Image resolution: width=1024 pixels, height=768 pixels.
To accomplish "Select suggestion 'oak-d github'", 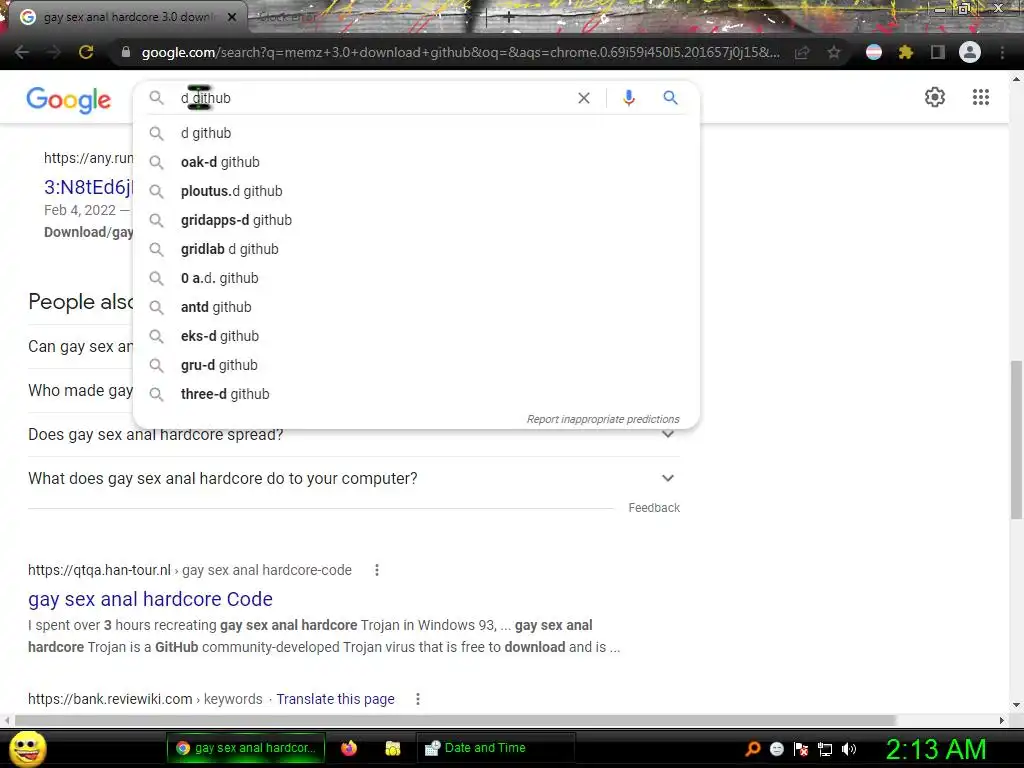I will 416,162.
